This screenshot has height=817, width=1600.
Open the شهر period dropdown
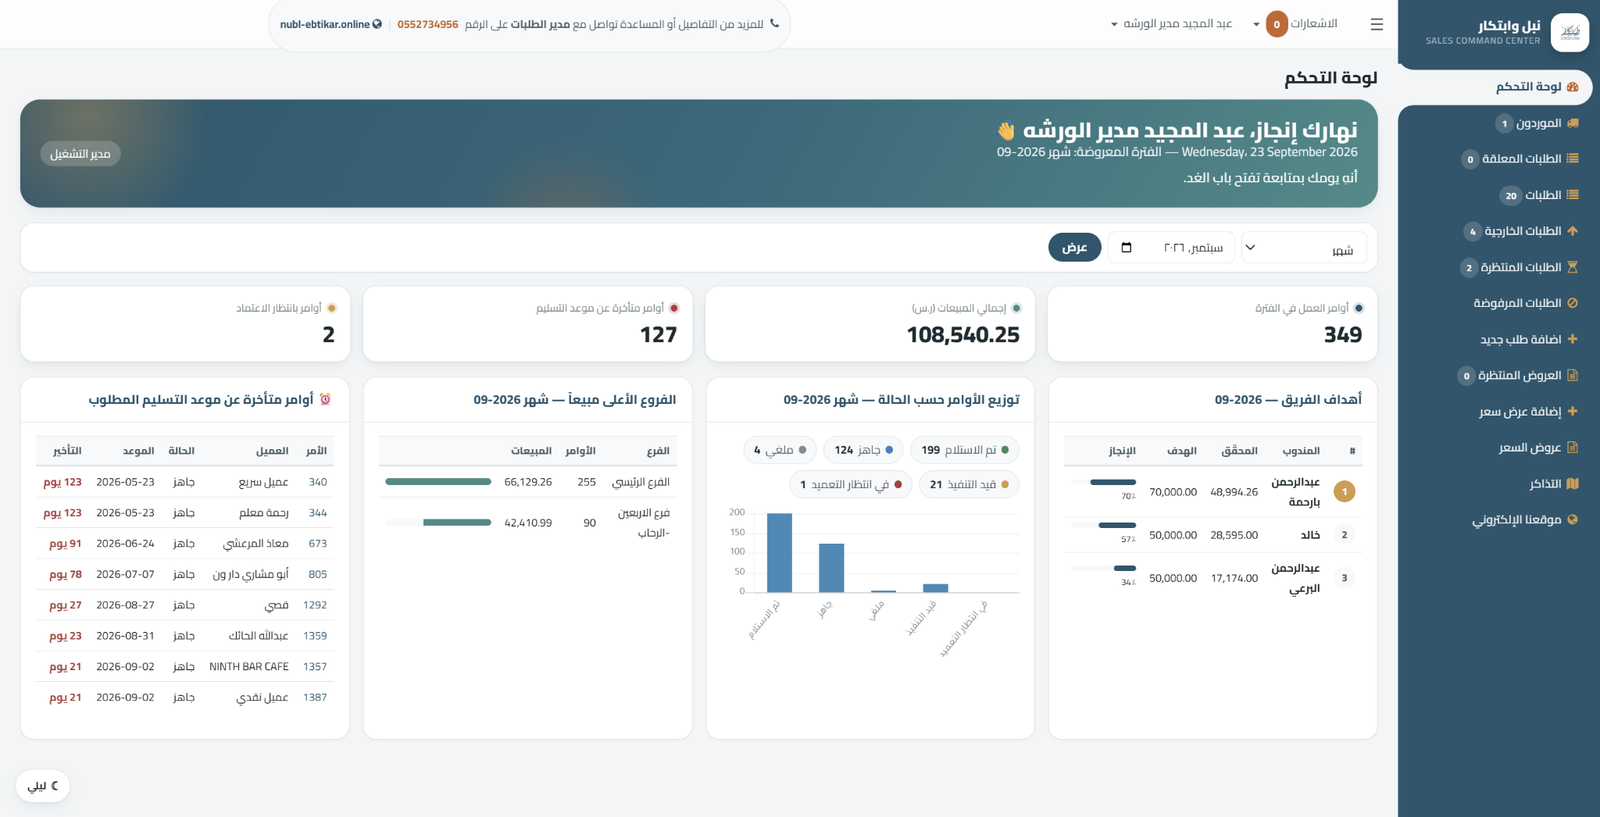[1304, 248]
